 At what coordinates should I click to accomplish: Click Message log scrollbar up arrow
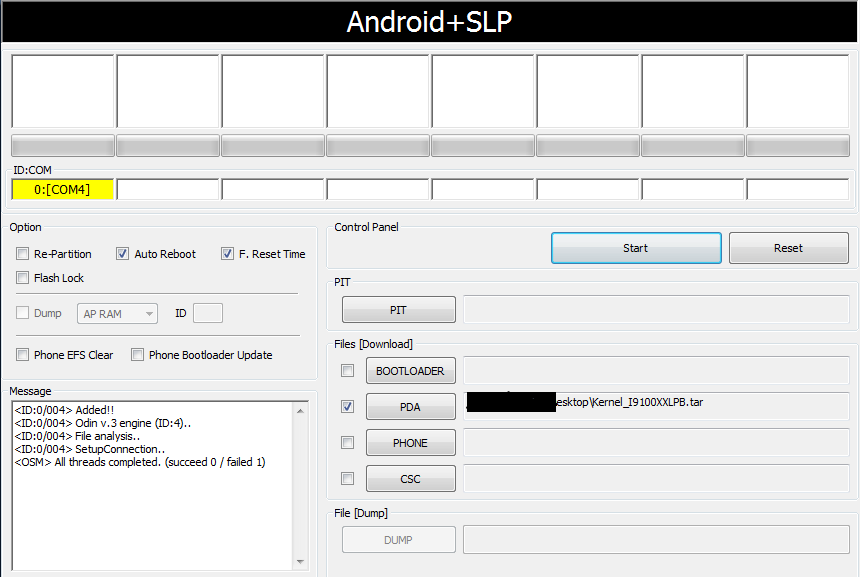click(301, 410)
